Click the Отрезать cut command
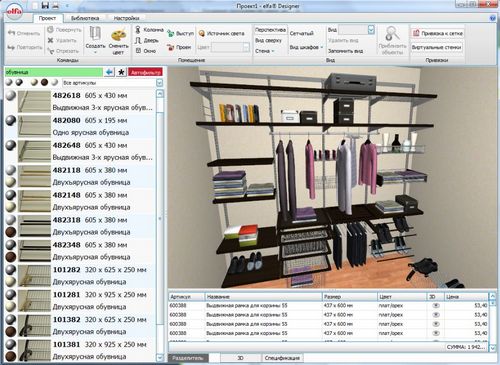 pos(63,51)
